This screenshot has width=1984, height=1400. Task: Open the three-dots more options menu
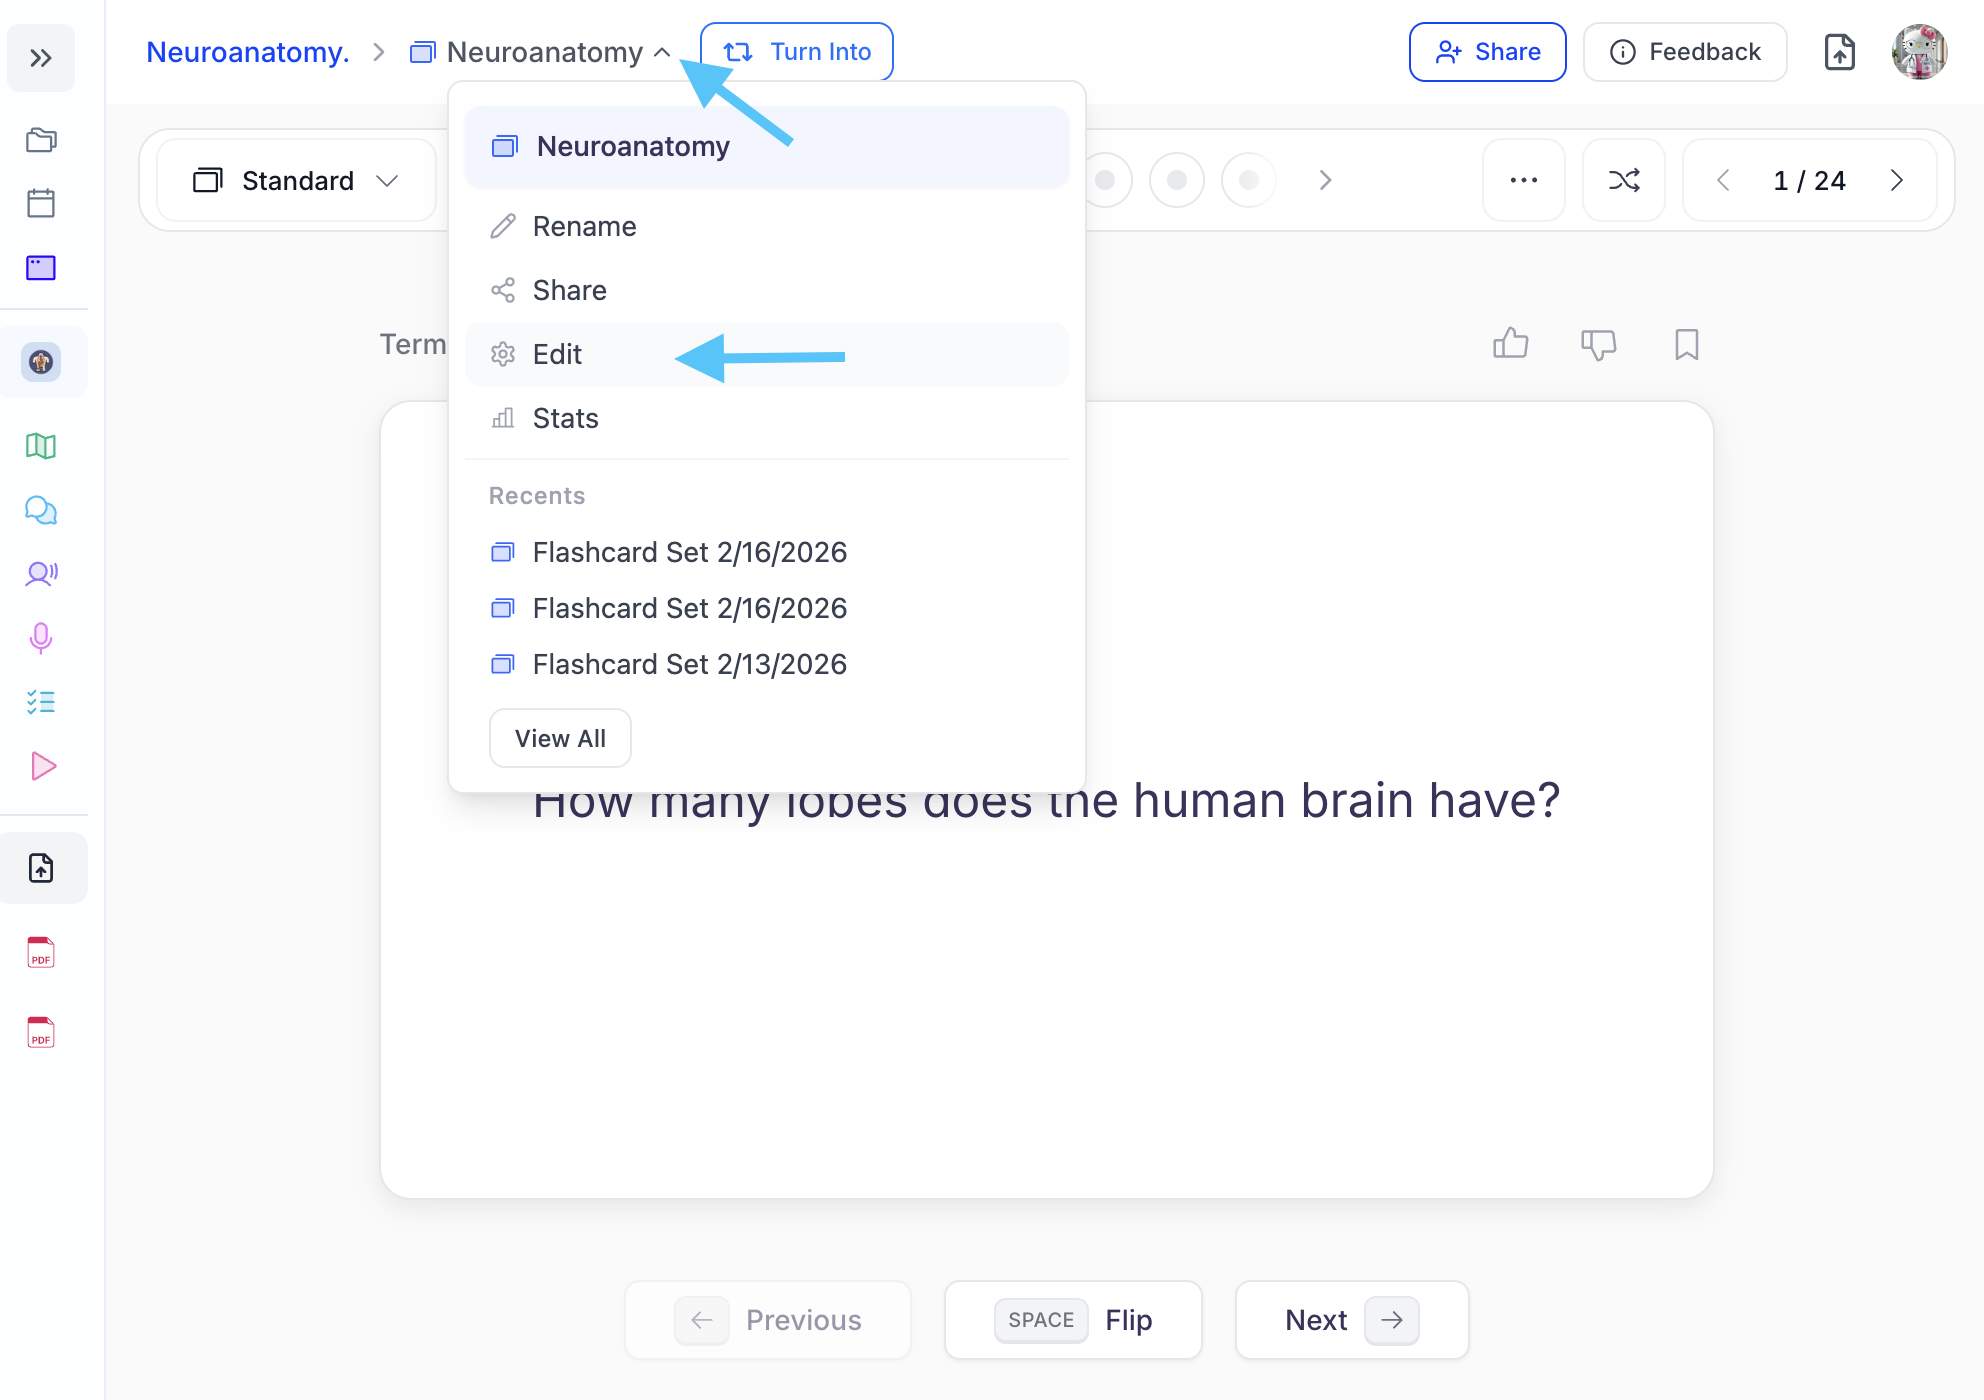[x=1523, y=181]
